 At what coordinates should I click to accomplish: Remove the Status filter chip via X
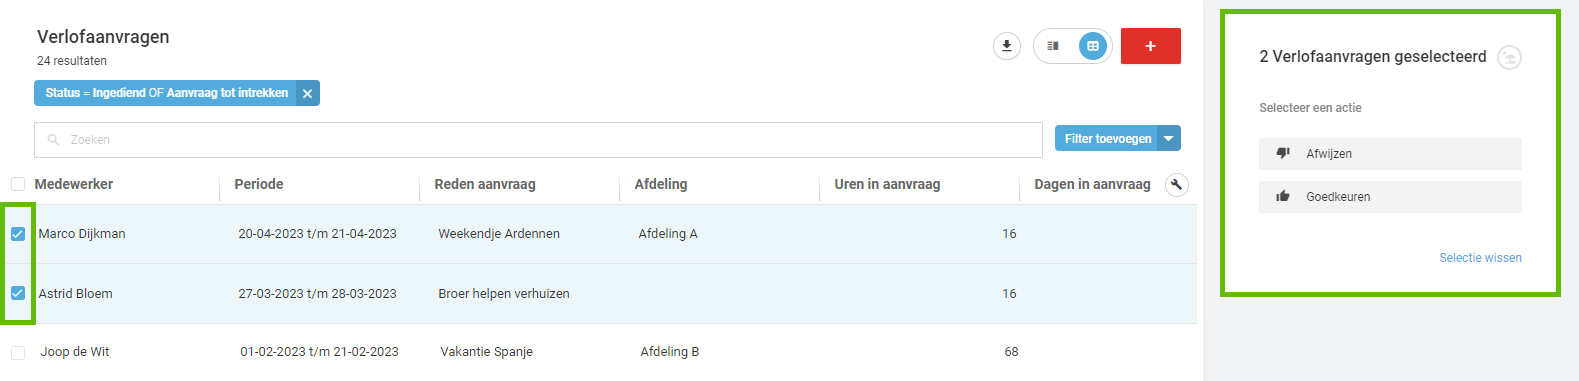tap(308, 93)
